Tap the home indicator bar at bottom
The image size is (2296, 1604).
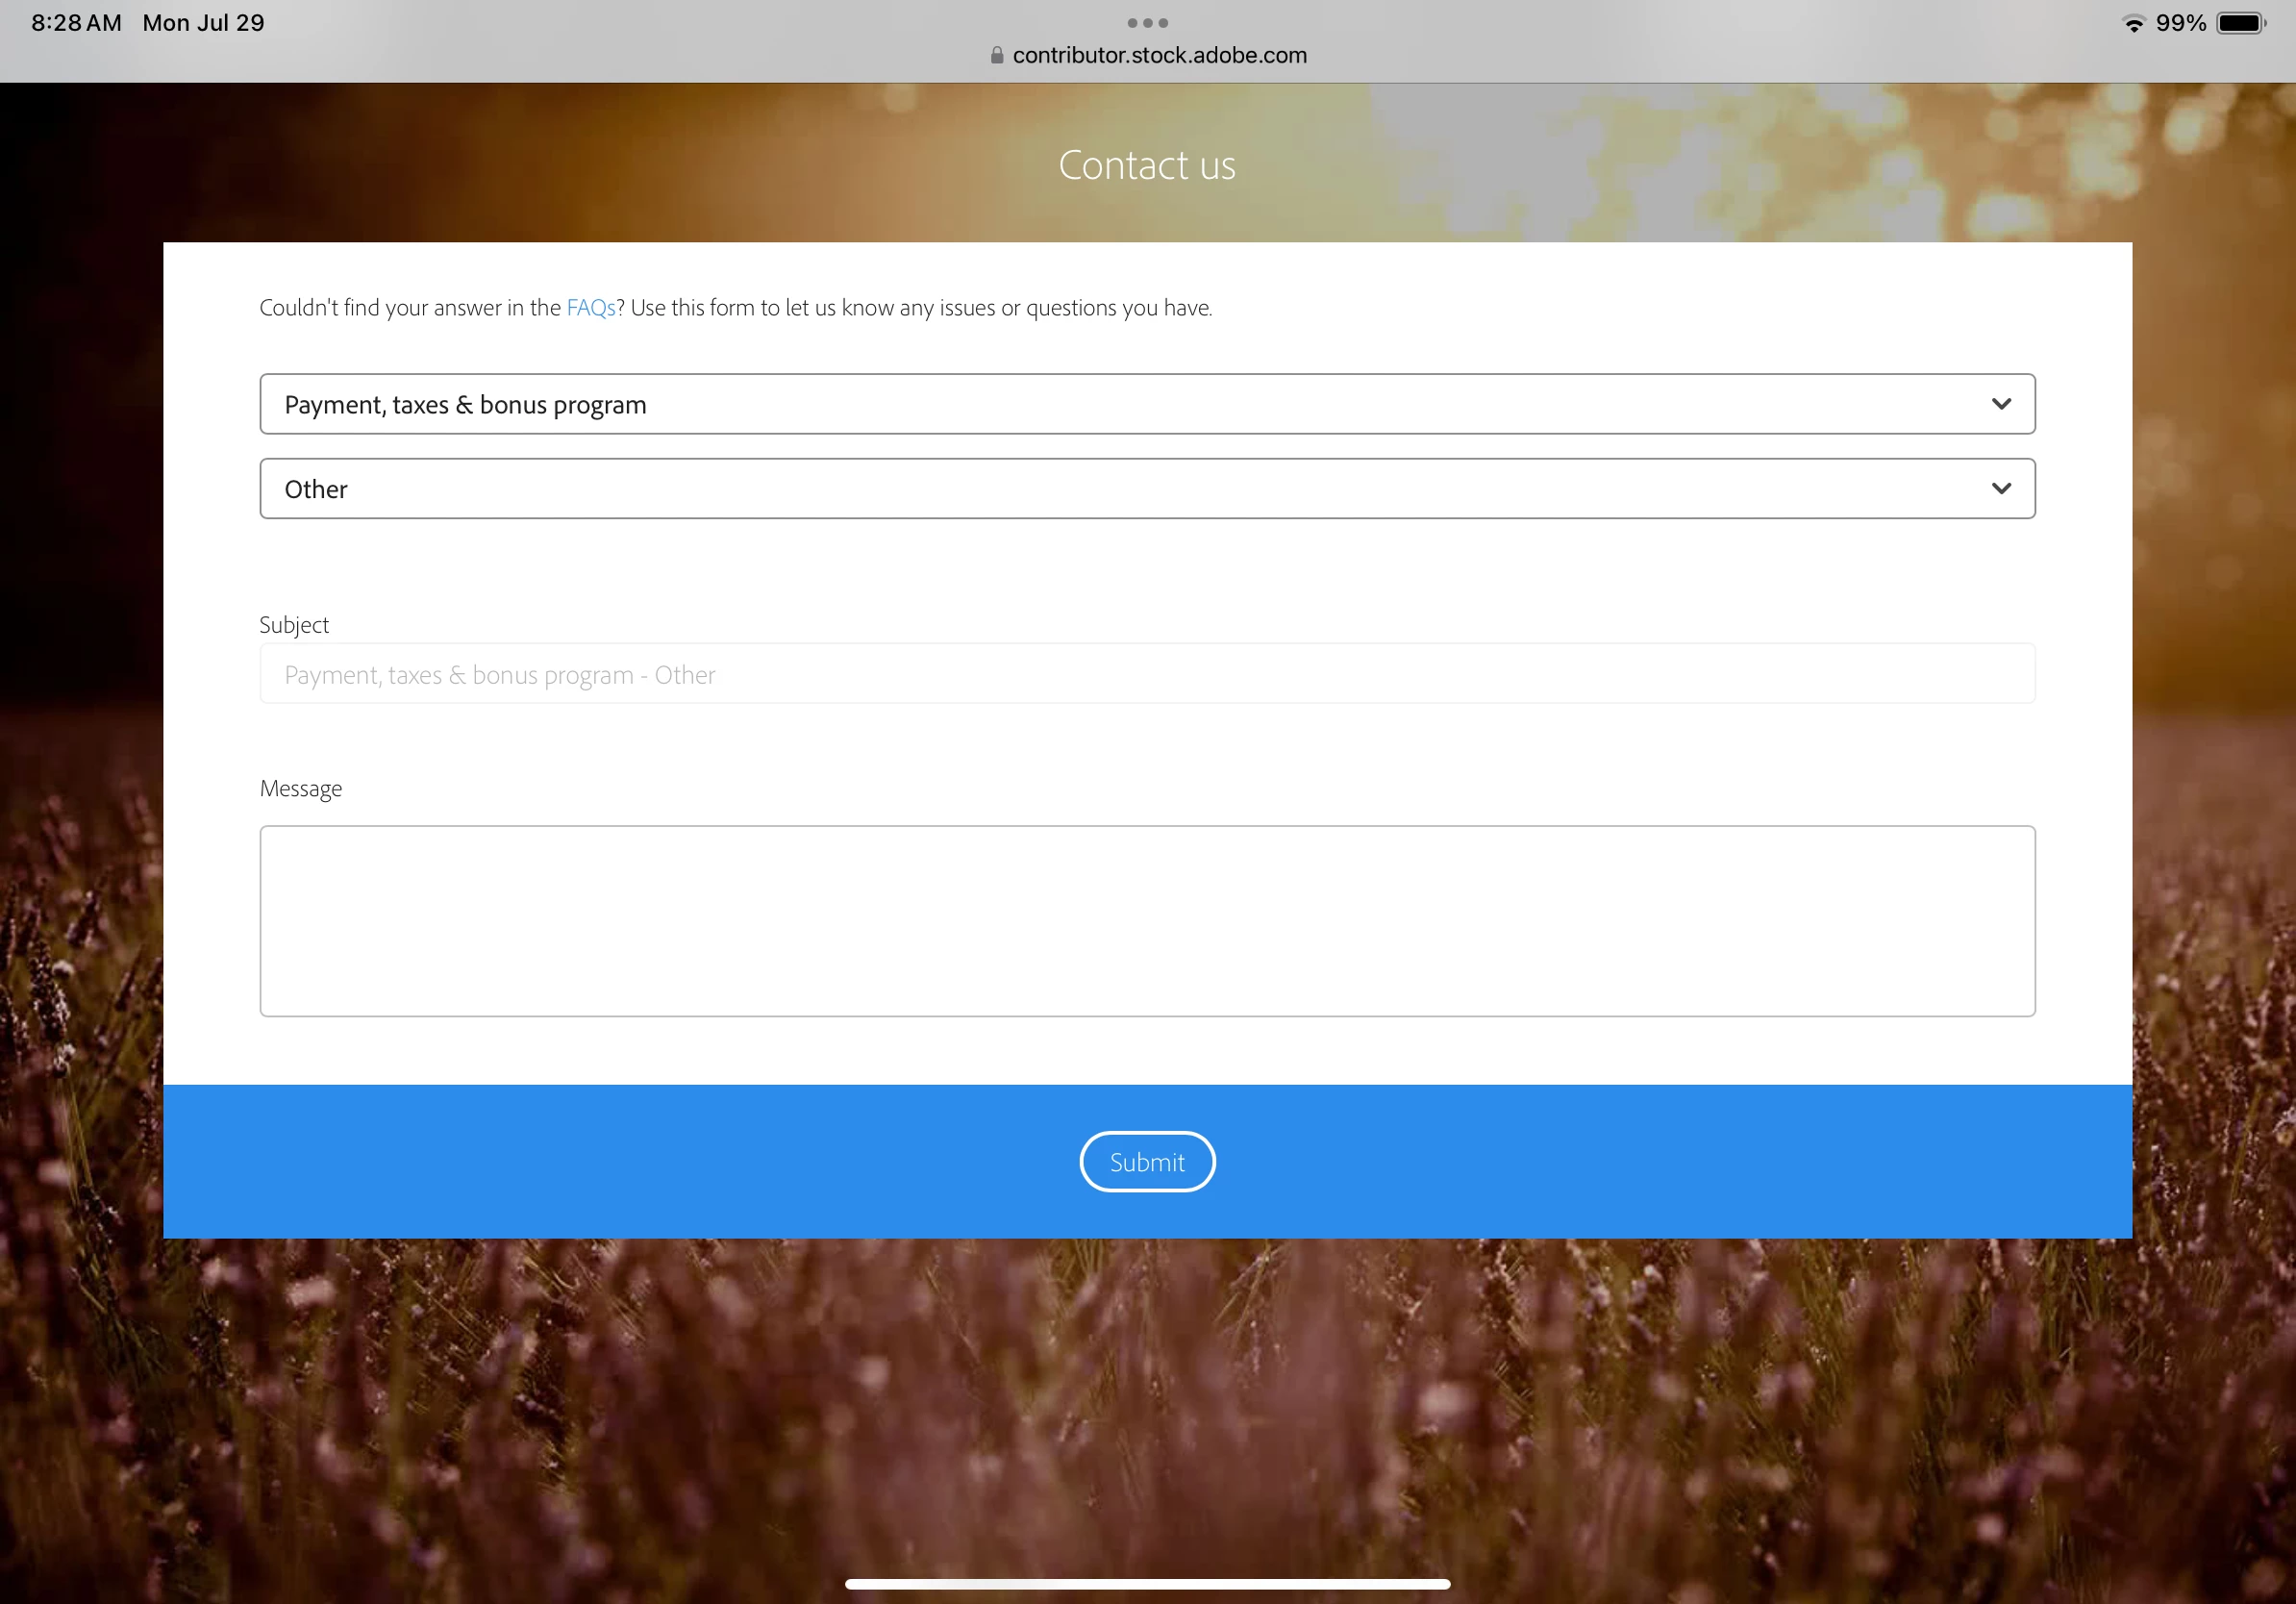point(1147,1584)
